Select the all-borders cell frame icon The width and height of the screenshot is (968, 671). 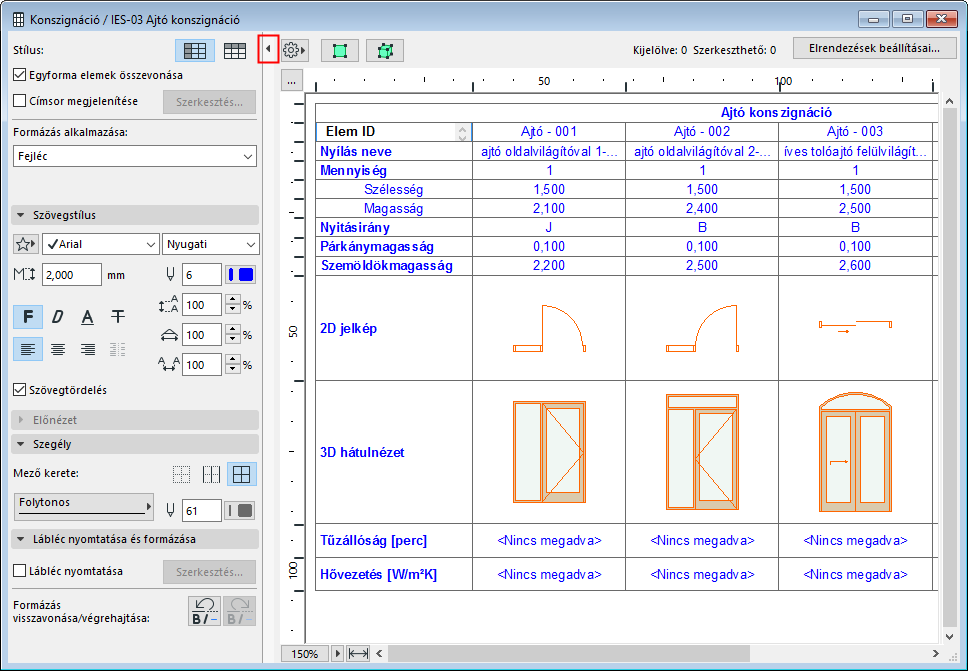tap(240, 474)
